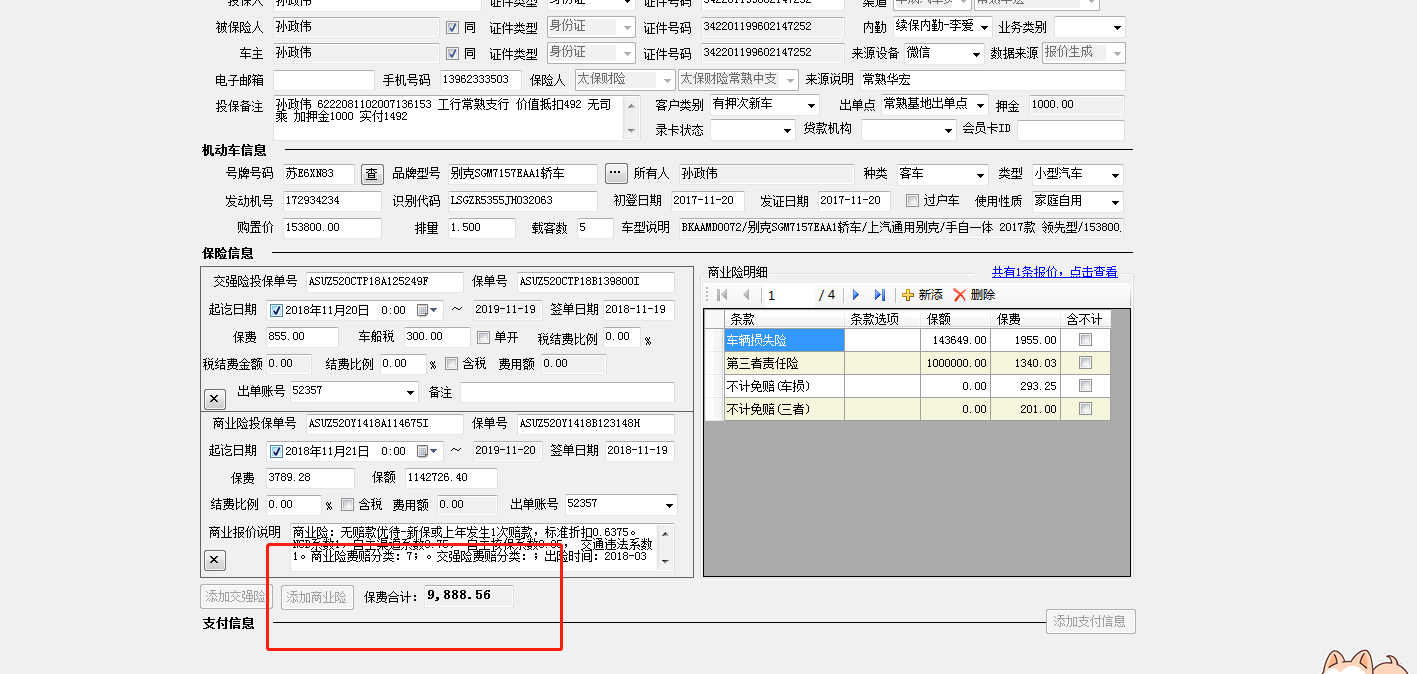The width and height of the screenshot is (1417, 674).
Task: Click the 新添 add clause button
Action: (922, 295)
